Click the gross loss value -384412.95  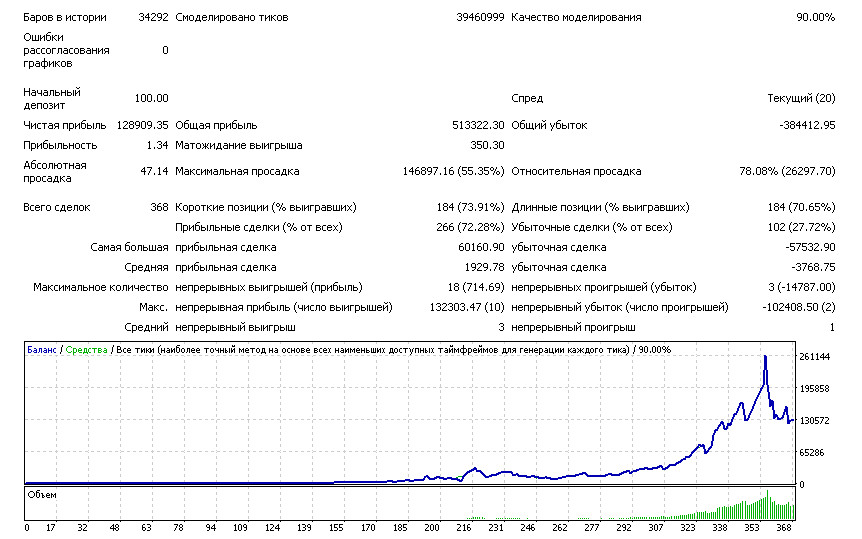coord(807,125)
